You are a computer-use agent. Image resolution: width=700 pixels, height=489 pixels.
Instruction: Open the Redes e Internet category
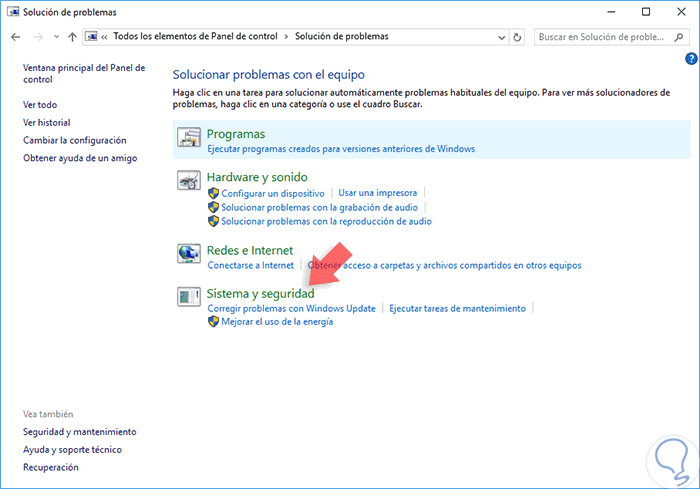(250, 251)
